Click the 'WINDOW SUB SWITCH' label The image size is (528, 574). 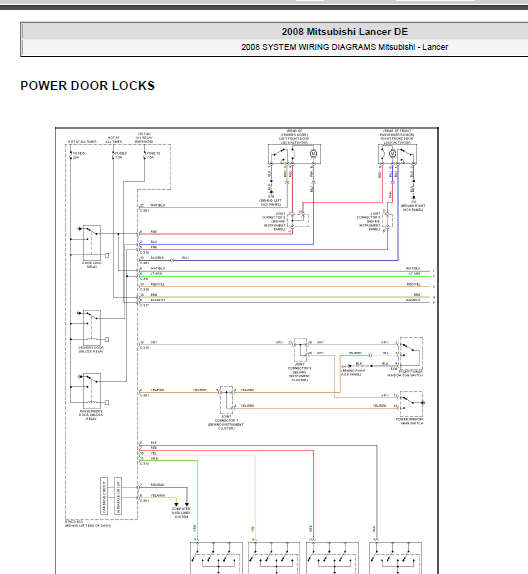coord(405,376)
